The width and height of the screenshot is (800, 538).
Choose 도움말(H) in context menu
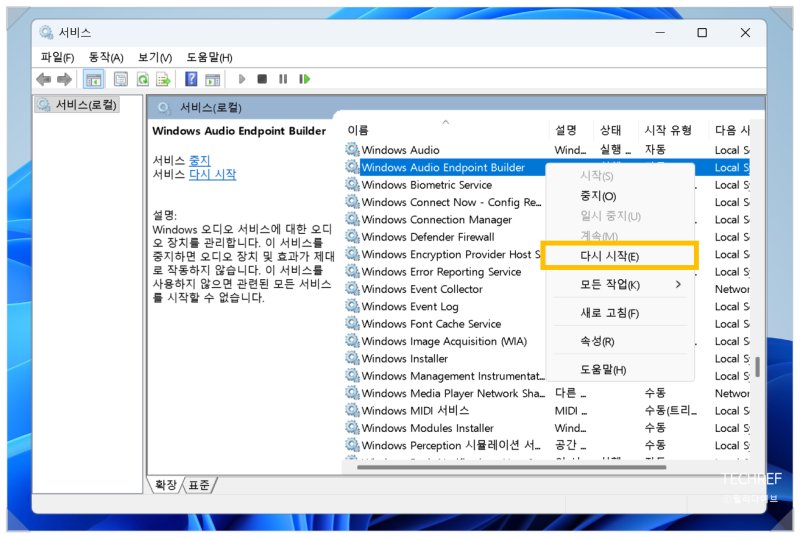619,369
